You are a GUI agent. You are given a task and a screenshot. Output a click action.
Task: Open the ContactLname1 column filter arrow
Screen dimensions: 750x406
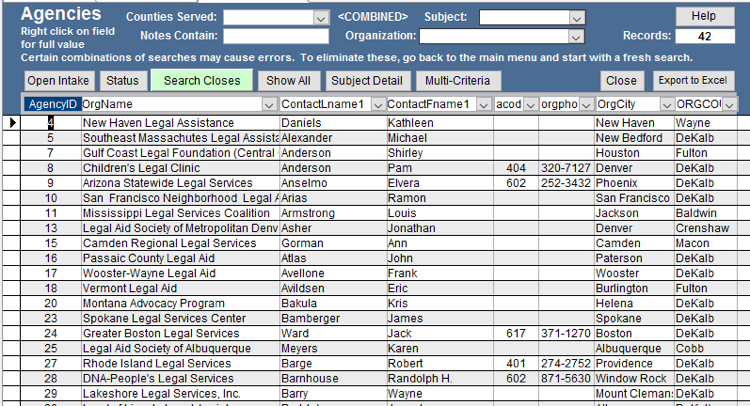[376, 104]
